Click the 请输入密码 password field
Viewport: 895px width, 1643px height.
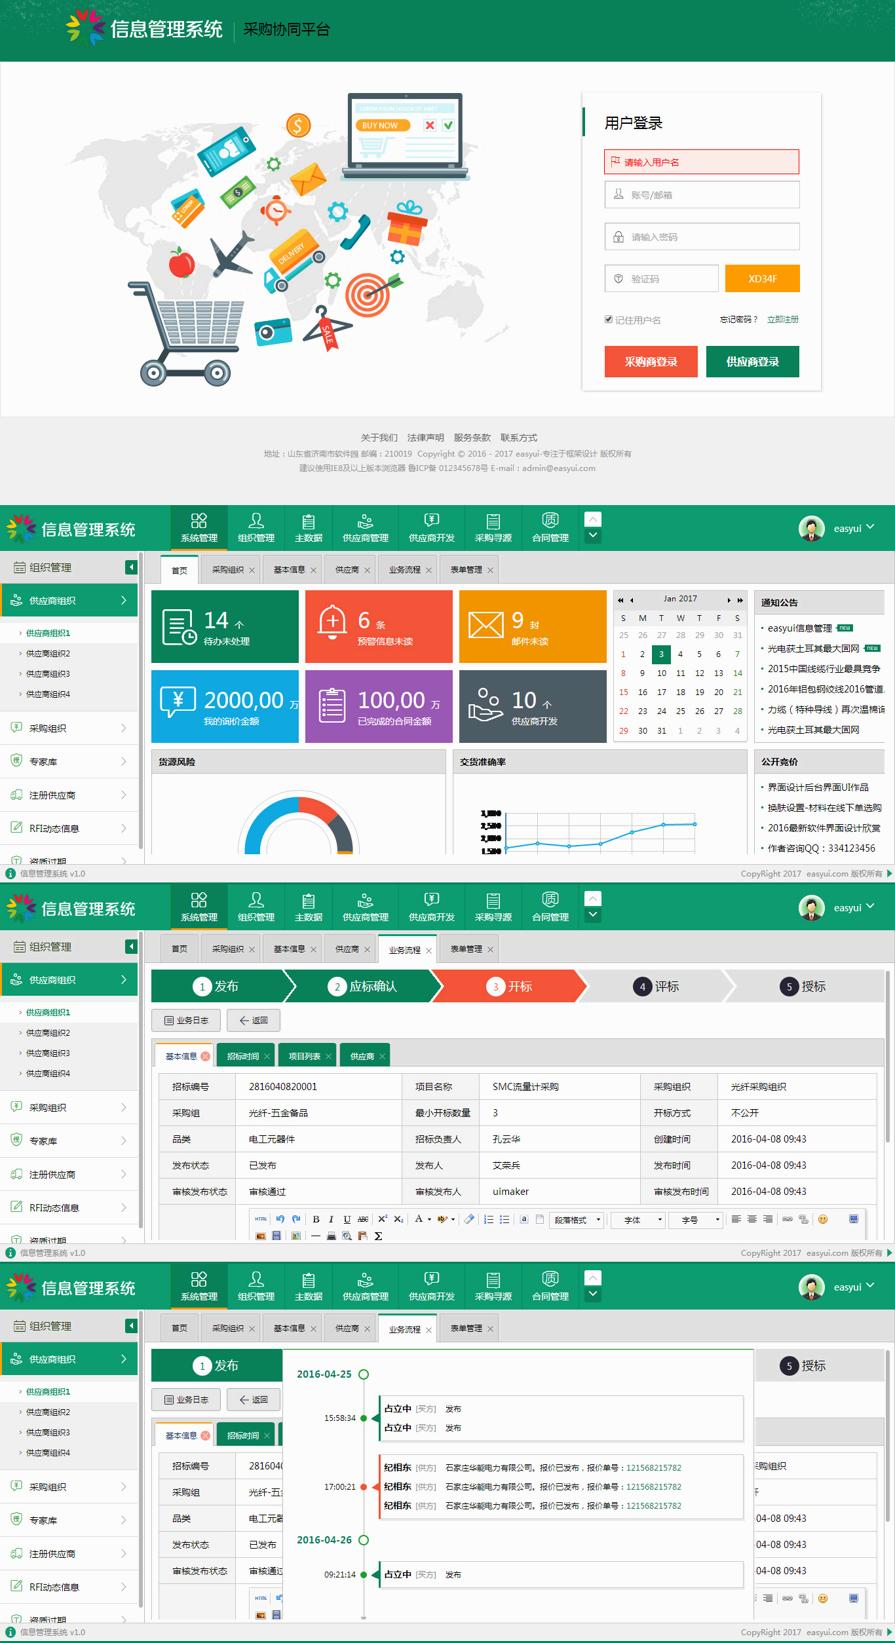(x=701, y=237)
